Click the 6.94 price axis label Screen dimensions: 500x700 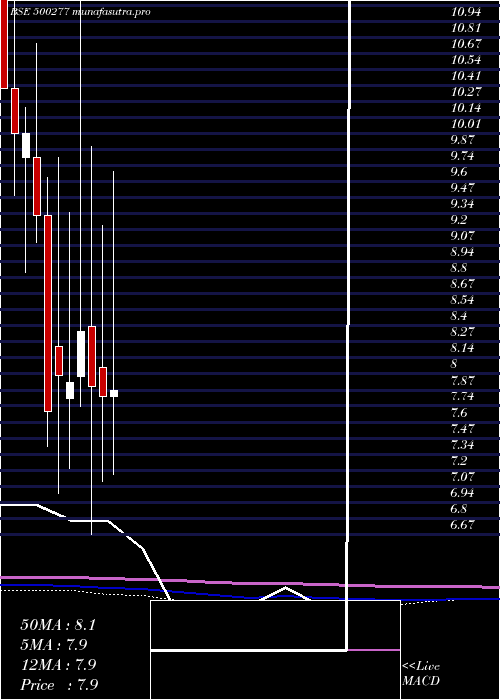pos(462,492)
